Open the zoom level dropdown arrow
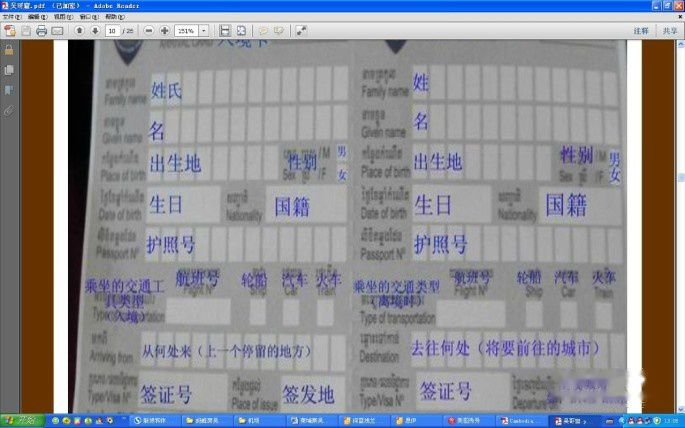This screenshot has height=428, width=685. (203, 31)
